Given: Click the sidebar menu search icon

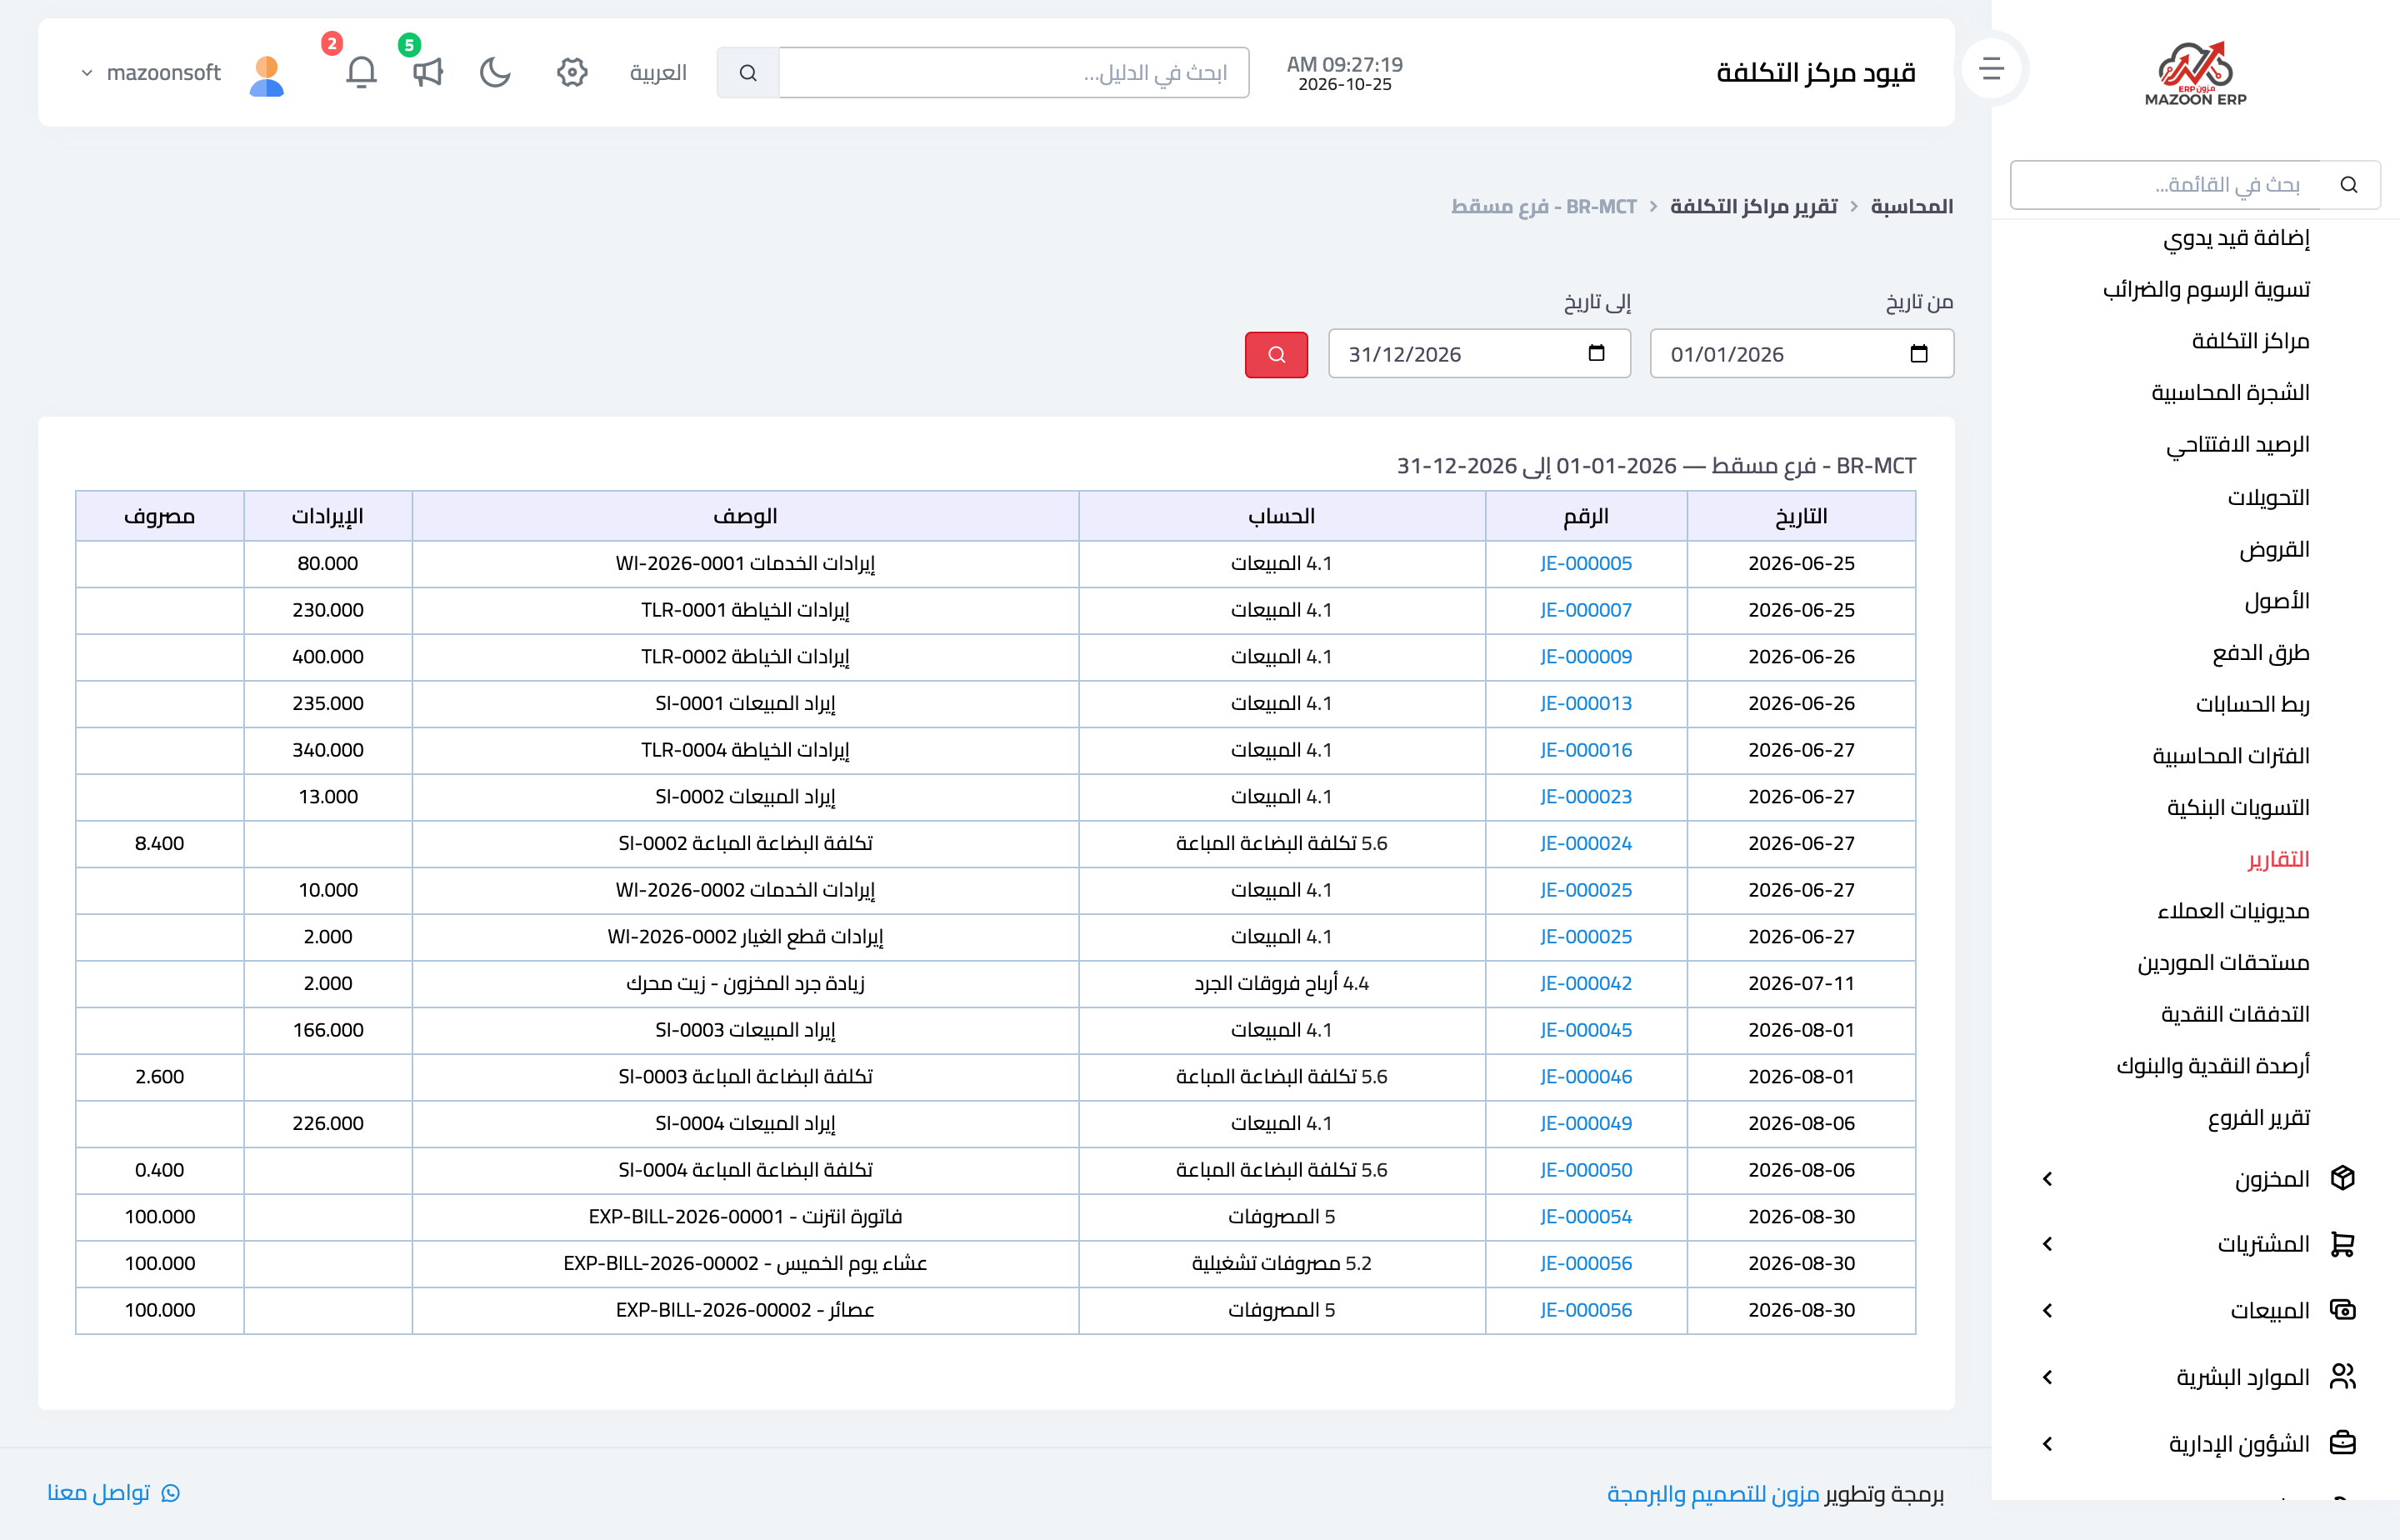Looking at the screenshot, I should (2349, 185).
